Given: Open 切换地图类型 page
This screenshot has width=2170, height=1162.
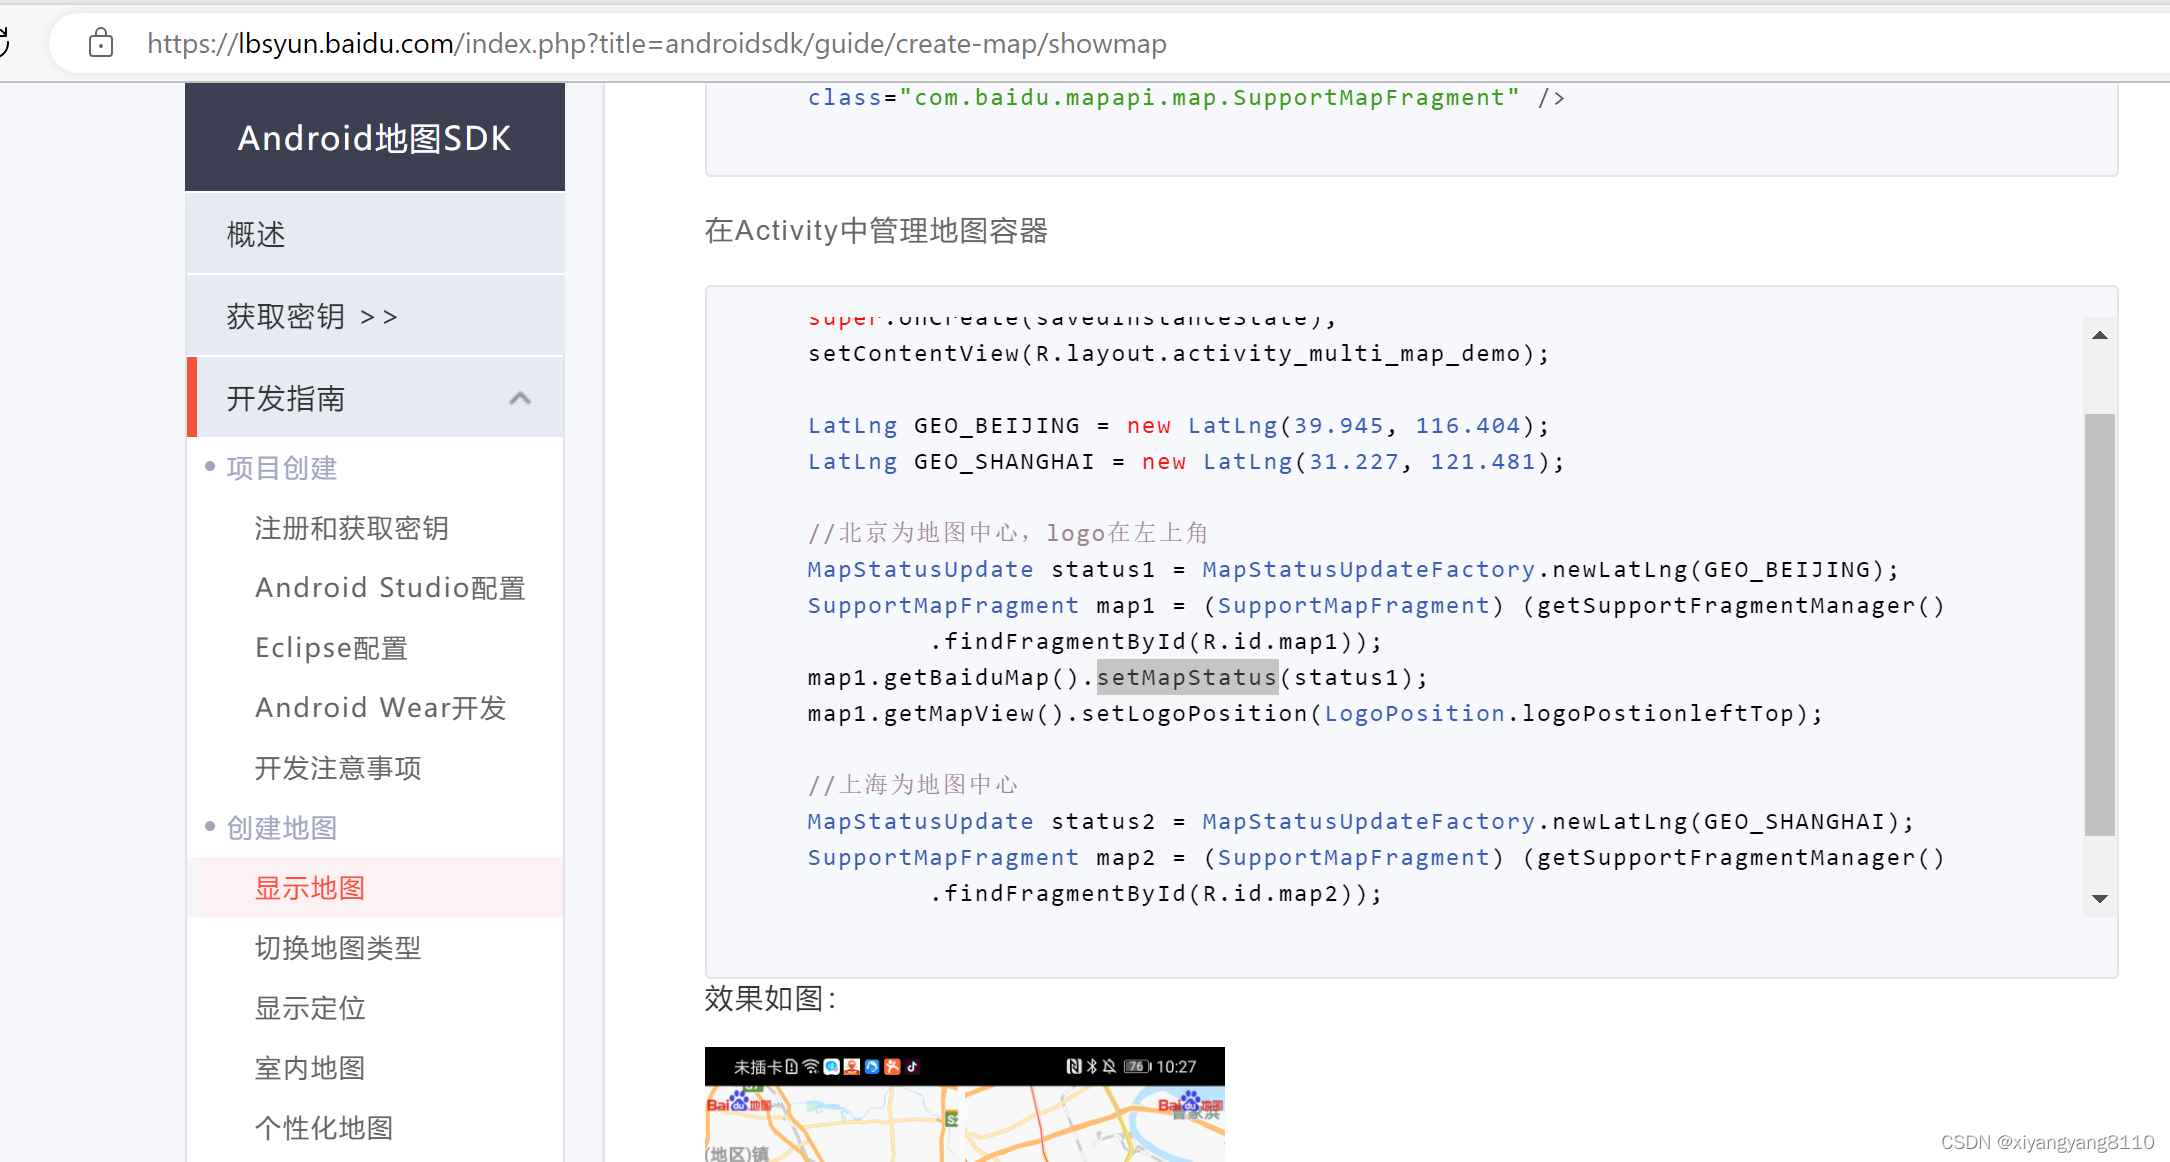Looking at the screenshot, I should tap(338, 948).
